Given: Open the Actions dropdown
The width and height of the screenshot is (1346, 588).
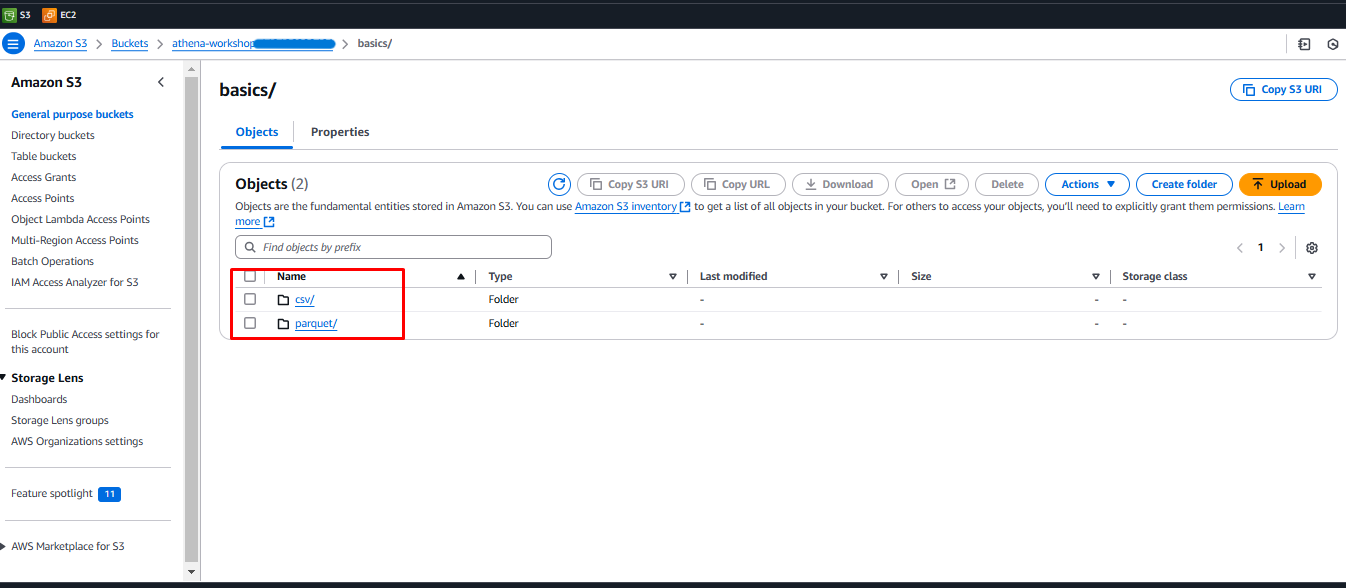Looking at the screenshot, I should click(x=1087, y=184).
